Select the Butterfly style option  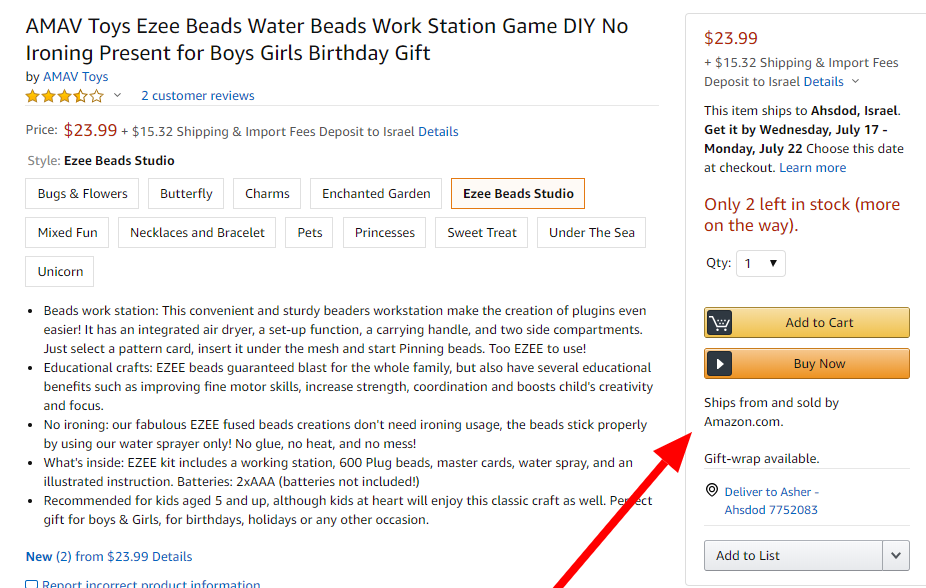click(x=186, y=194)
